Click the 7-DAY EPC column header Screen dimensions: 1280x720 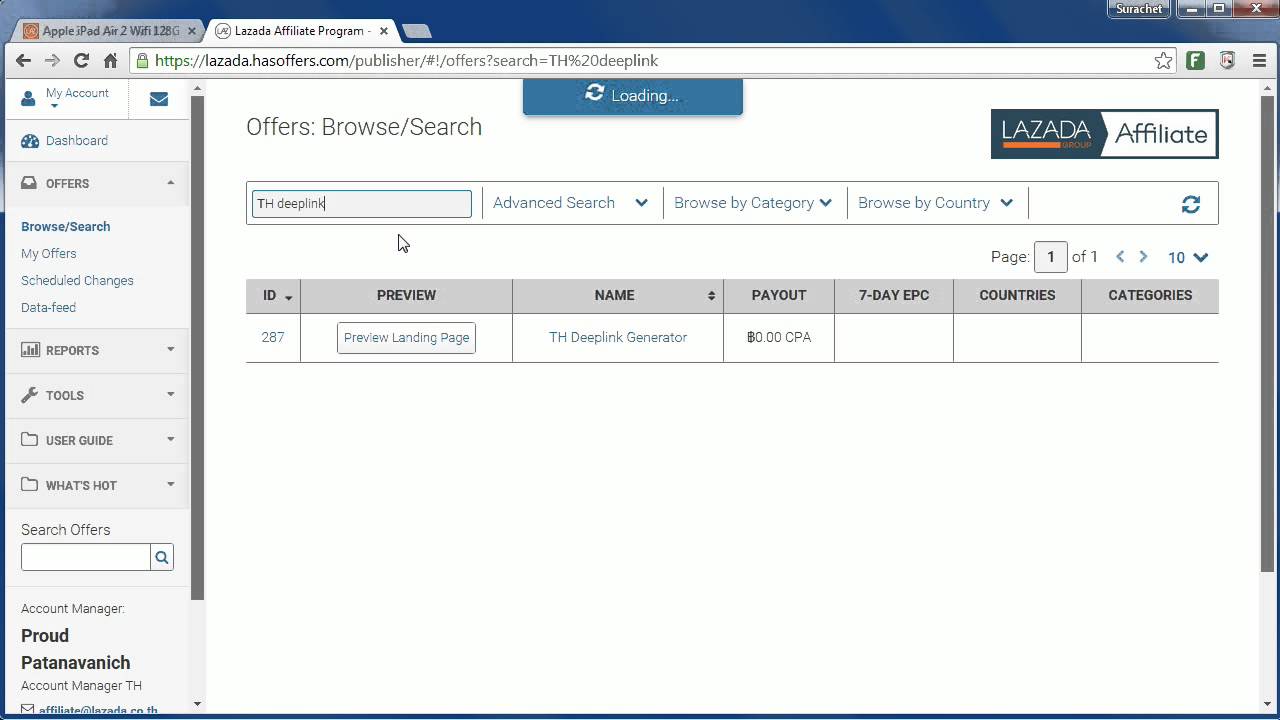click(894, 296)
